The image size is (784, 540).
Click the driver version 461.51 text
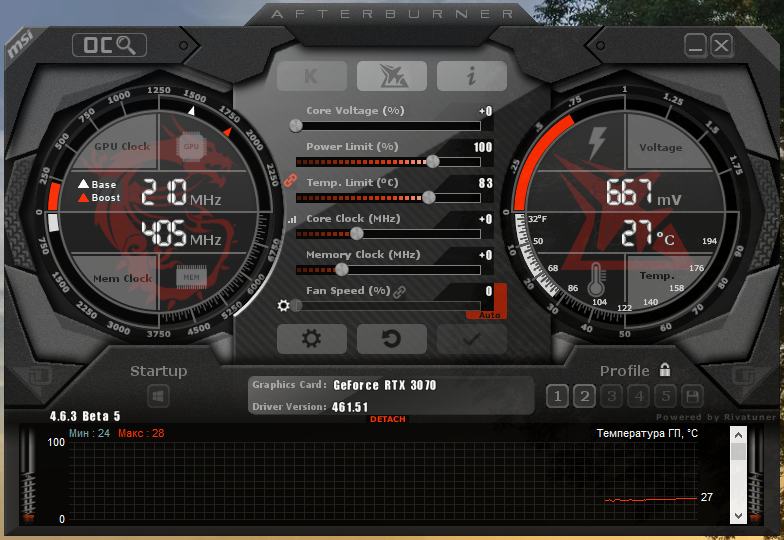350,407
